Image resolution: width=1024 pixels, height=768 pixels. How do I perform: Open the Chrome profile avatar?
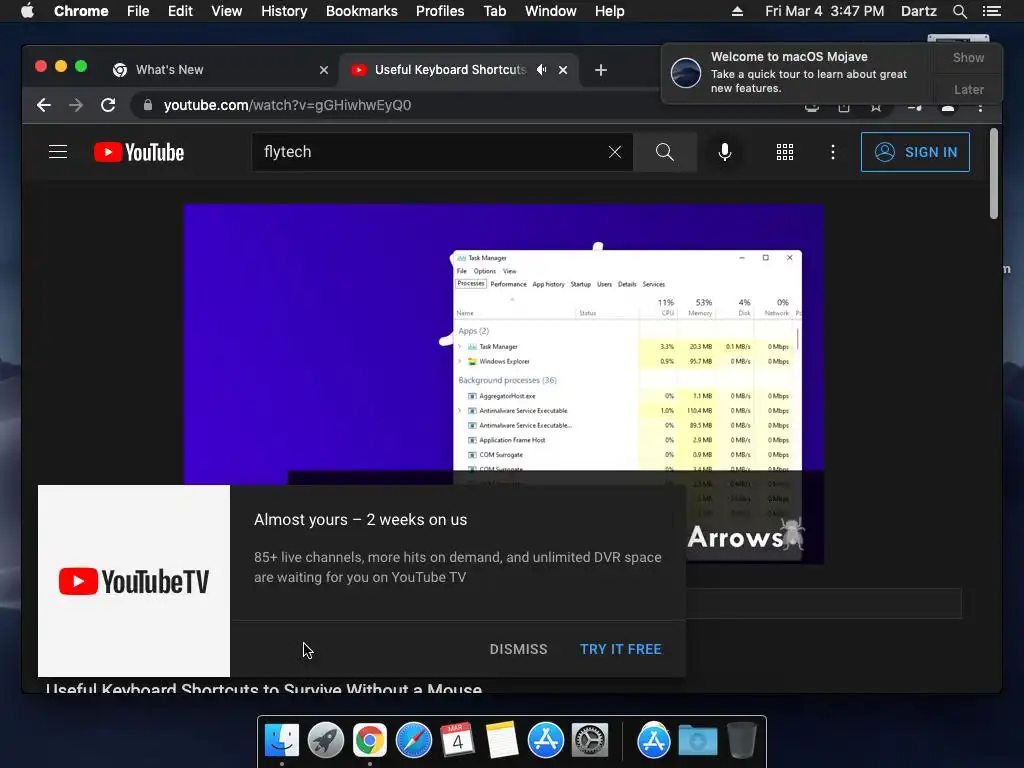(948, 108)
